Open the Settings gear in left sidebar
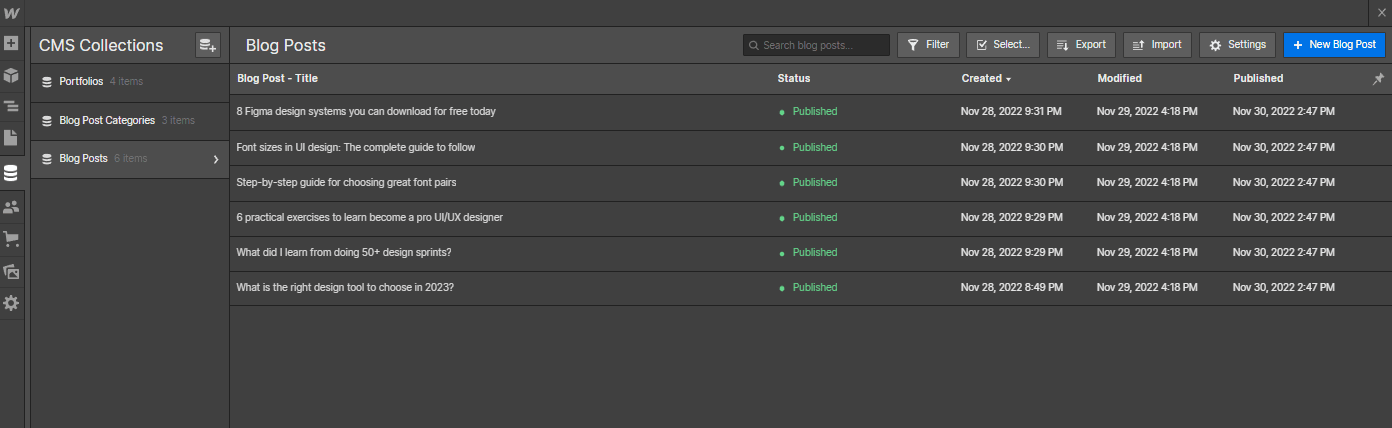The width and height of the screenshot is (1392, 428). [x=11, y=302]
